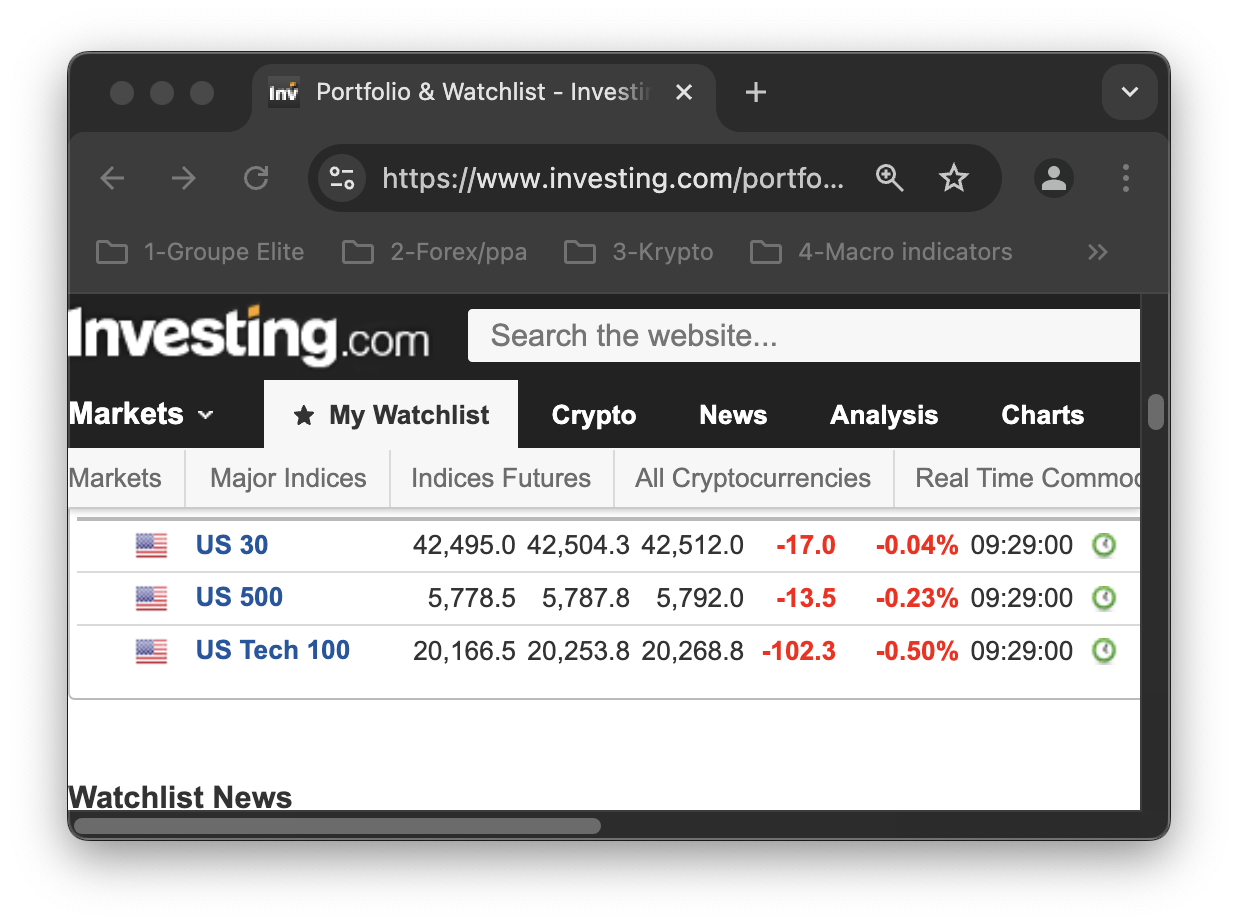Click the green clock icon for US 30
This screenshot has height=924, width=1238.
pyautogui.click(x=1104, y=545)
